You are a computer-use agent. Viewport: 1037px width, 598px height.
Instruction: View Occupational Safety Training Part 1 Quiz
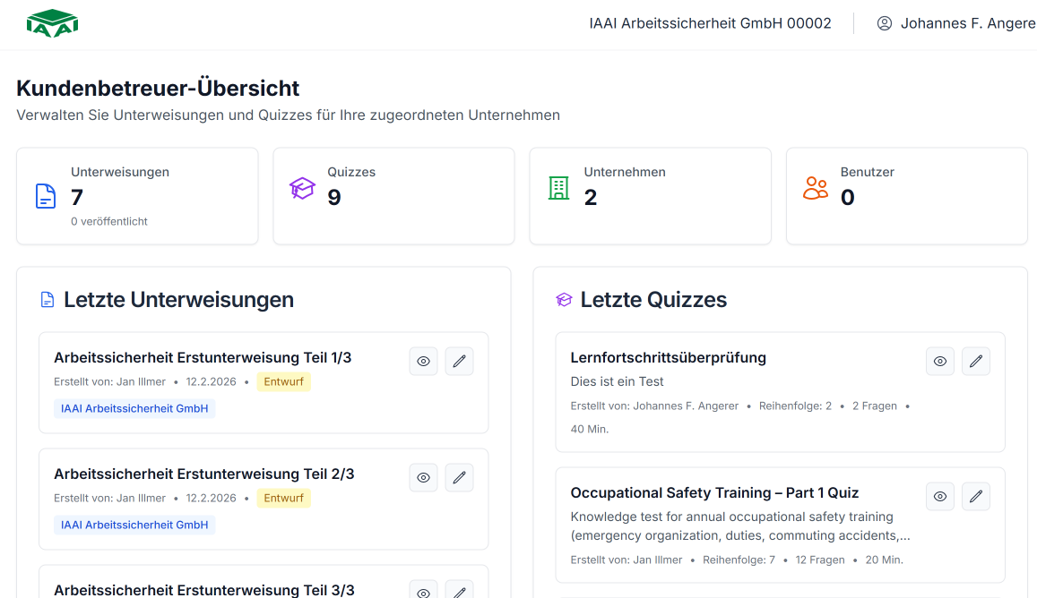coord(940,496)
